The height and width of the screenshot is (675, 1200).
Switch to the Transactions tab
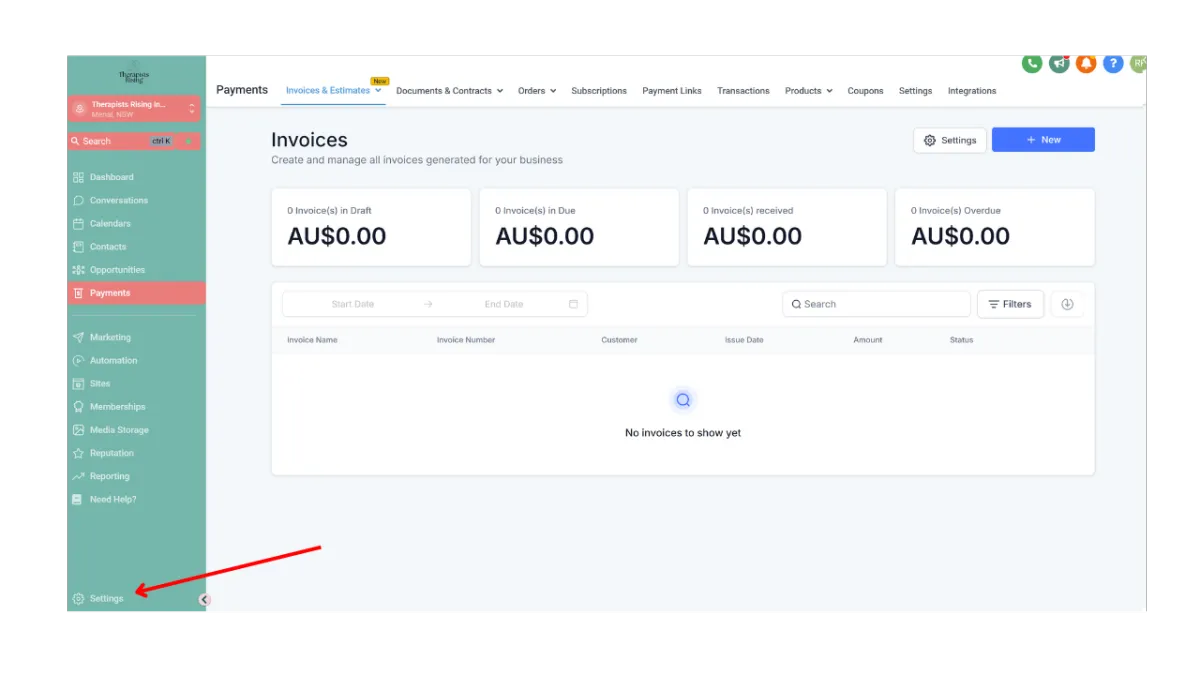[743, 91]
